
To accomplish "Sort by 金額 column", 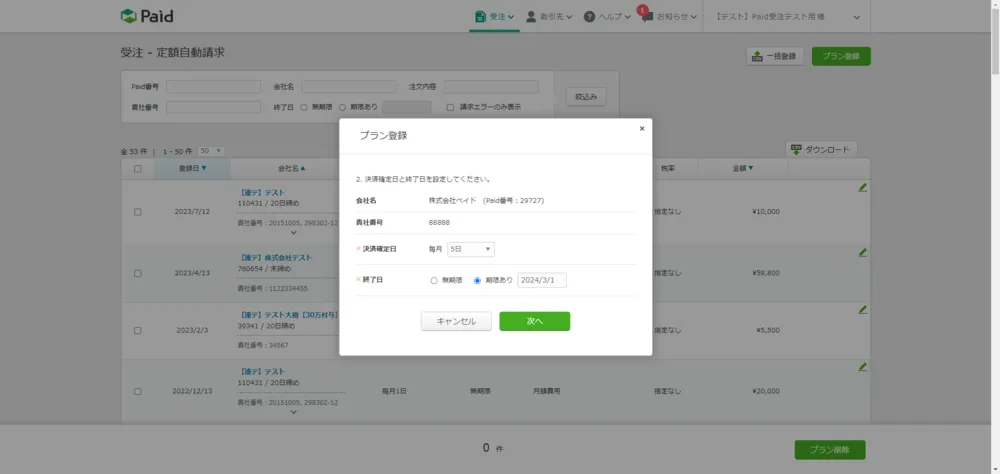I will tap(743, 168).
